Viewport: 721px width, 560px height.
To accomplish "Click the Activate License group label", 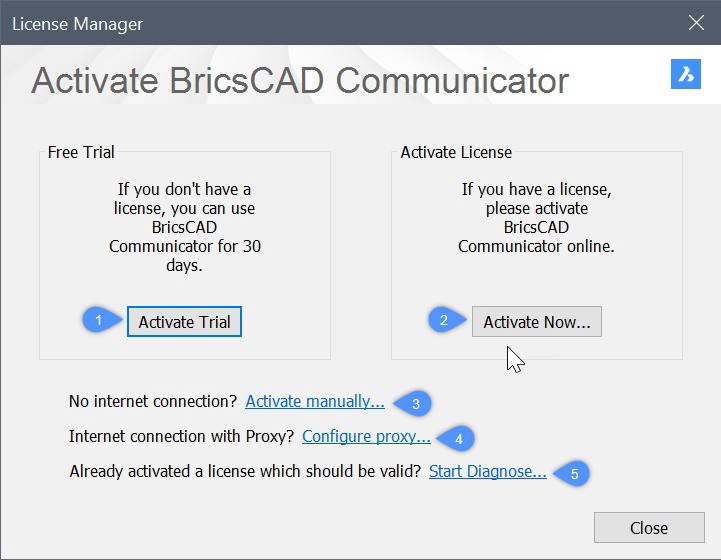I will [x=456, y=153].
